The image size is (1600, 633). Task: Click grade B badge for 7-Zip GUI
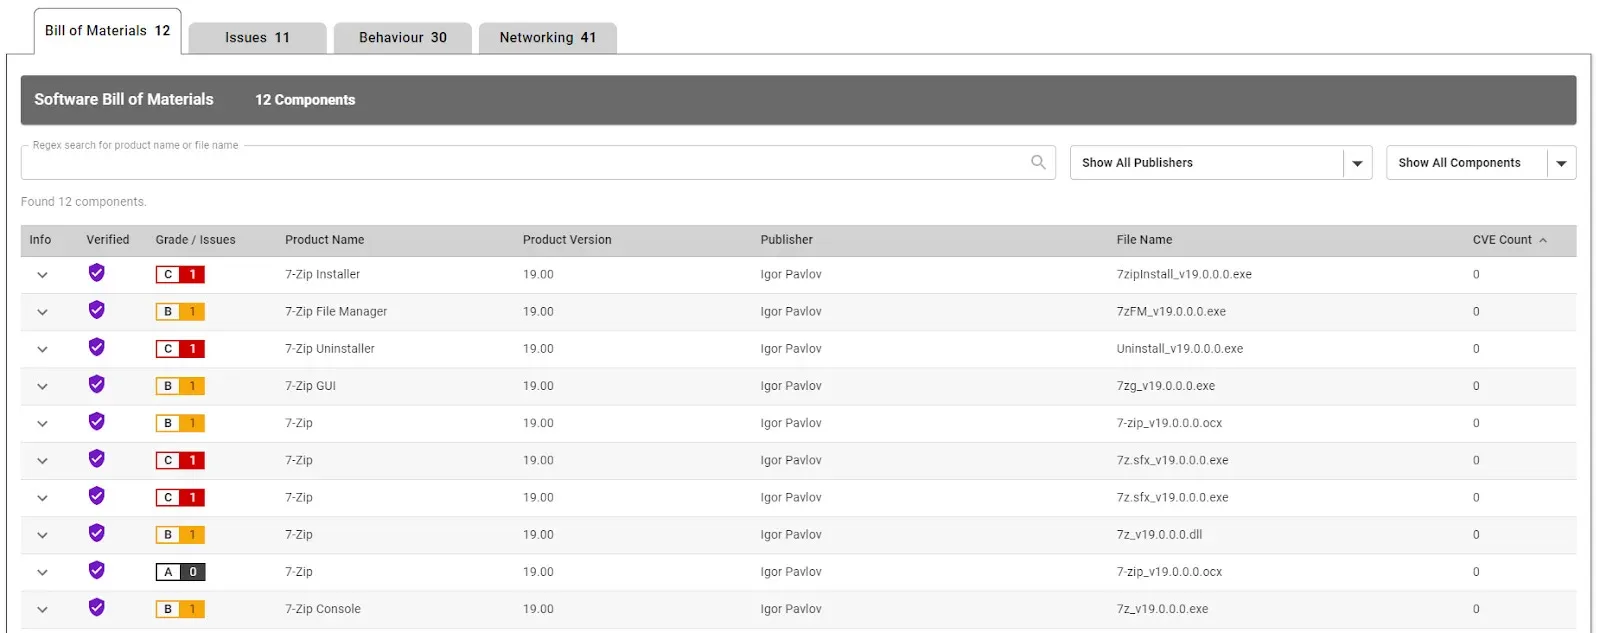click(x=180, y=386)
